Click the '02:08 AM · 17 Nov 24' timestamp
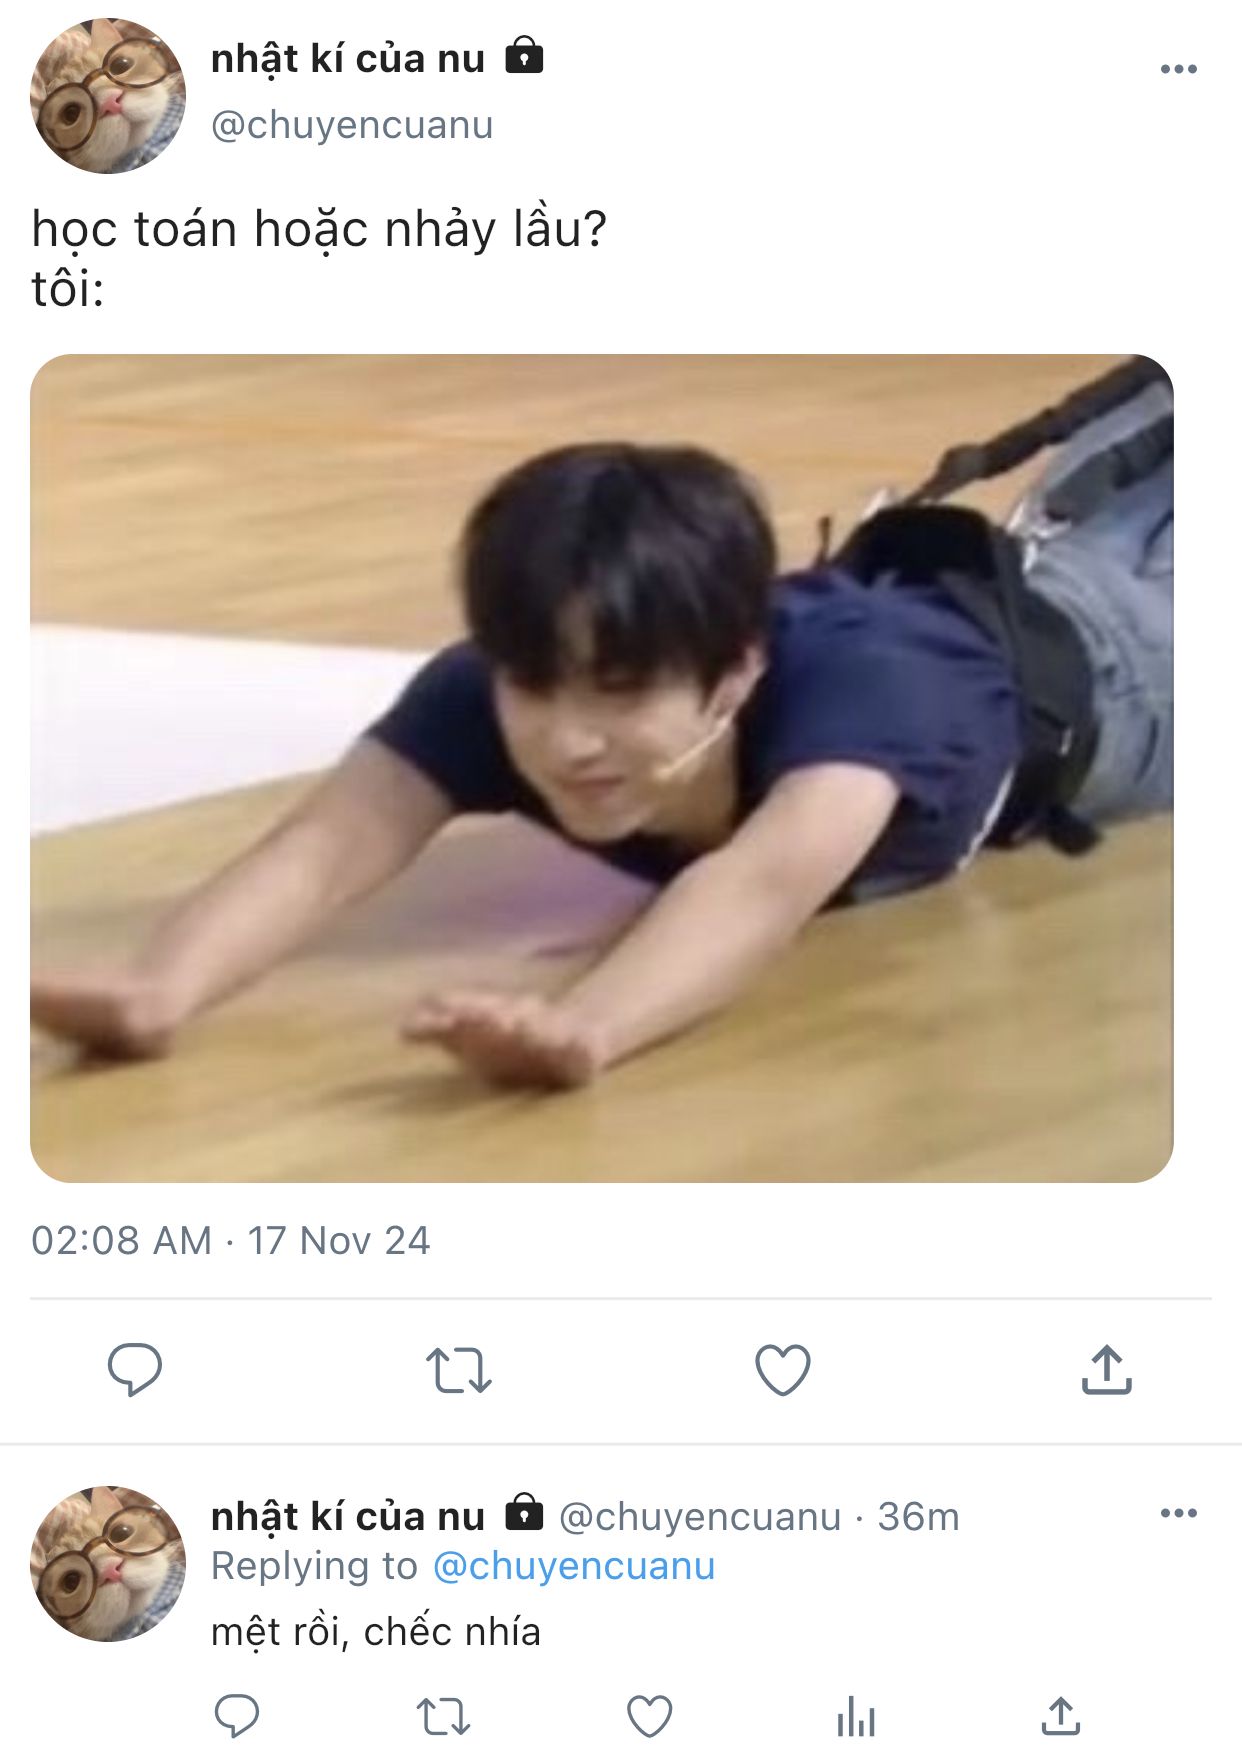This screenshot has height=1759, width=1242. click(x=231, y=1241)
